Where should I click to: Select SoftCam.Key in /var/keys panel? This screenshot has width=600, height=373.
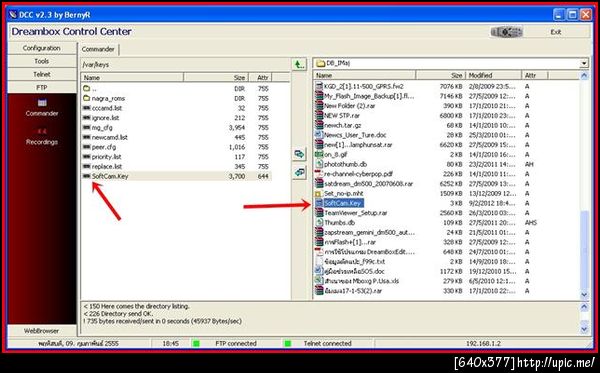pos(110,176)
